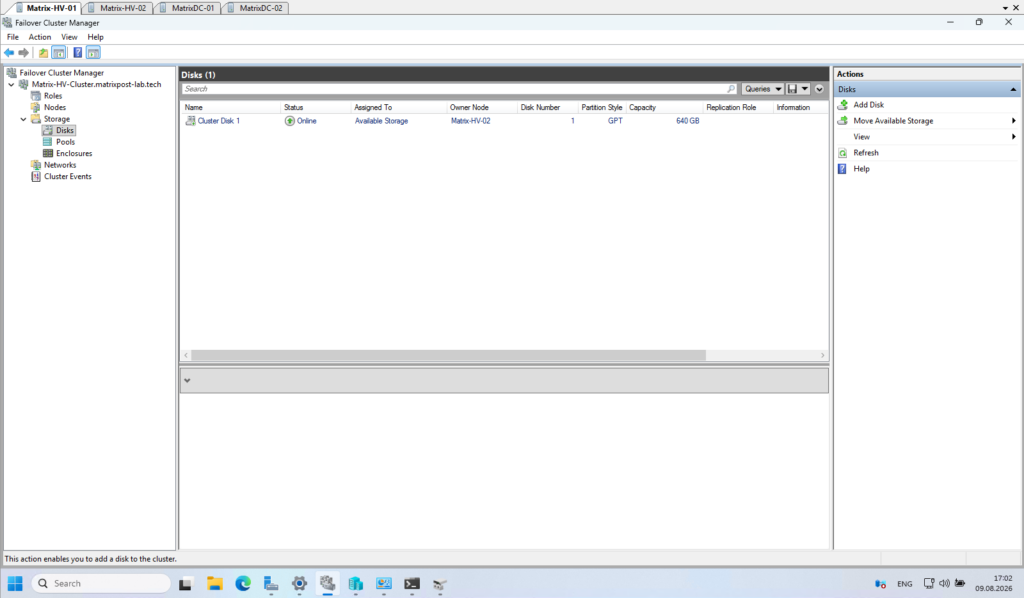
Task: Select Cluster Events in the tree
Action: pyautogui.click(x=67, y=176)
